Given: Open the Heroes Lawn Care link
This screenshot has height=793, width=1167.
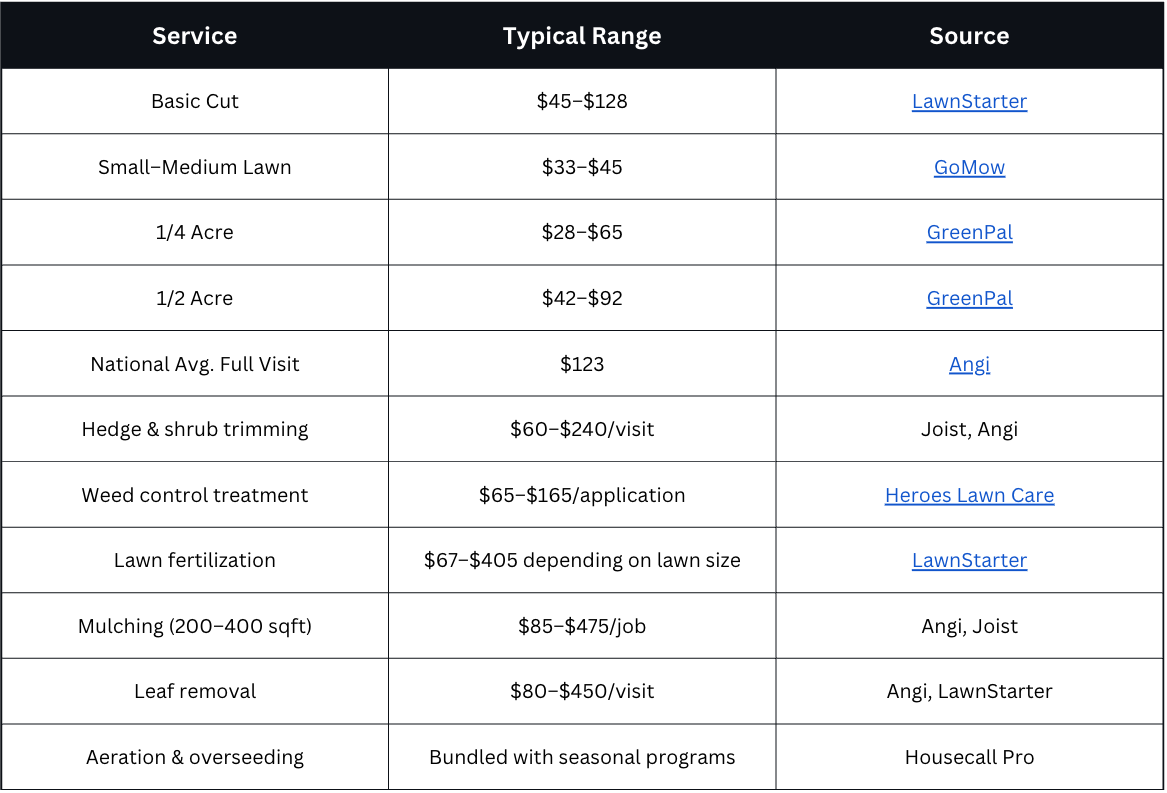Looking at the screenshot, I should tap(969, 494).
